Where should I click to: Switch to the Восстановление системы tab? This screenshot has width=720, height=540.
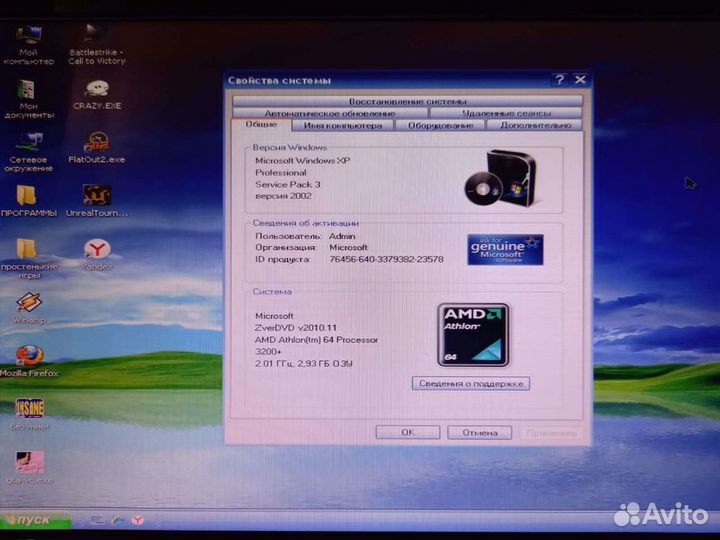(x=408, y=101)
